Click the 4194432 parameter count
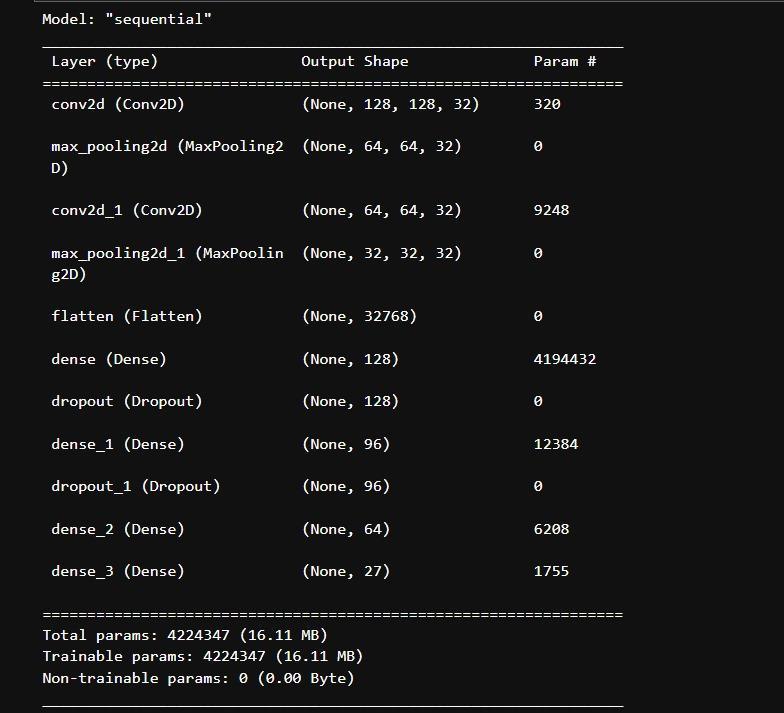784x713 pixels. click(x=564, y=359)
